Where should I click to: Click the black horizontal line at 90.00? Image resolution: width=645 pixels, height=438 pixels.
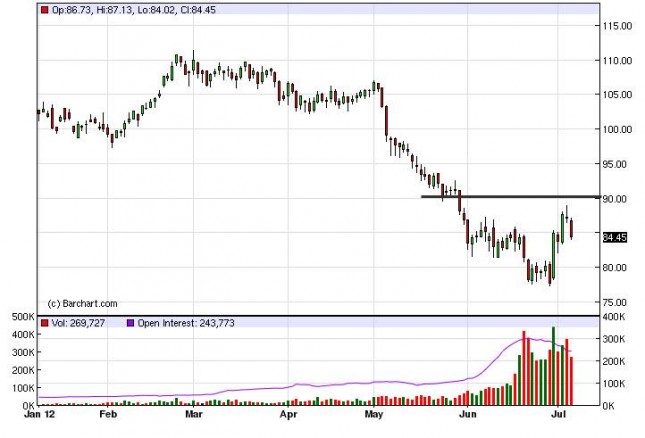tap(510, 197)
